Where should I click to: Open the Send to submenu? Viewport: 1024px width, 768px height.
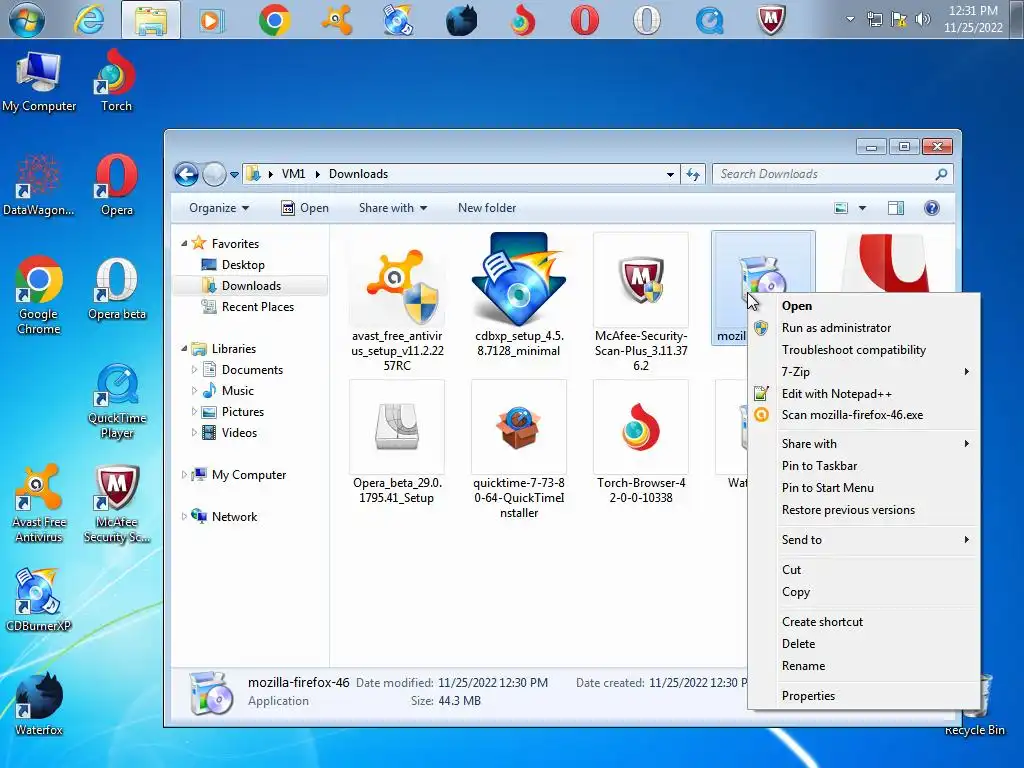863,540
